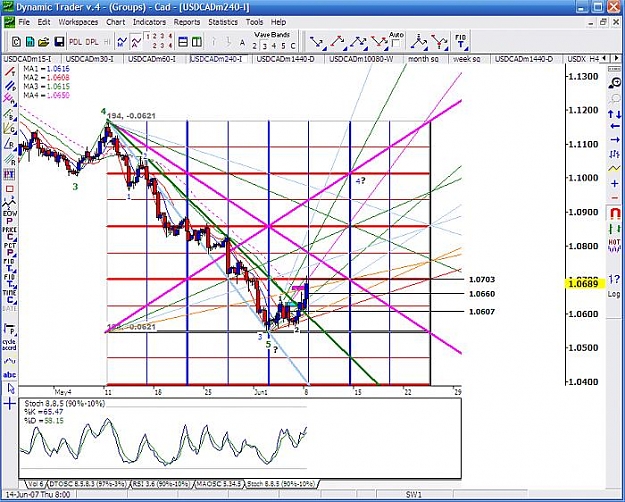Open the red zigzag down pattern dropdown
The height and width of the screenshot is (502, 625).
click(x=379, y=42)
